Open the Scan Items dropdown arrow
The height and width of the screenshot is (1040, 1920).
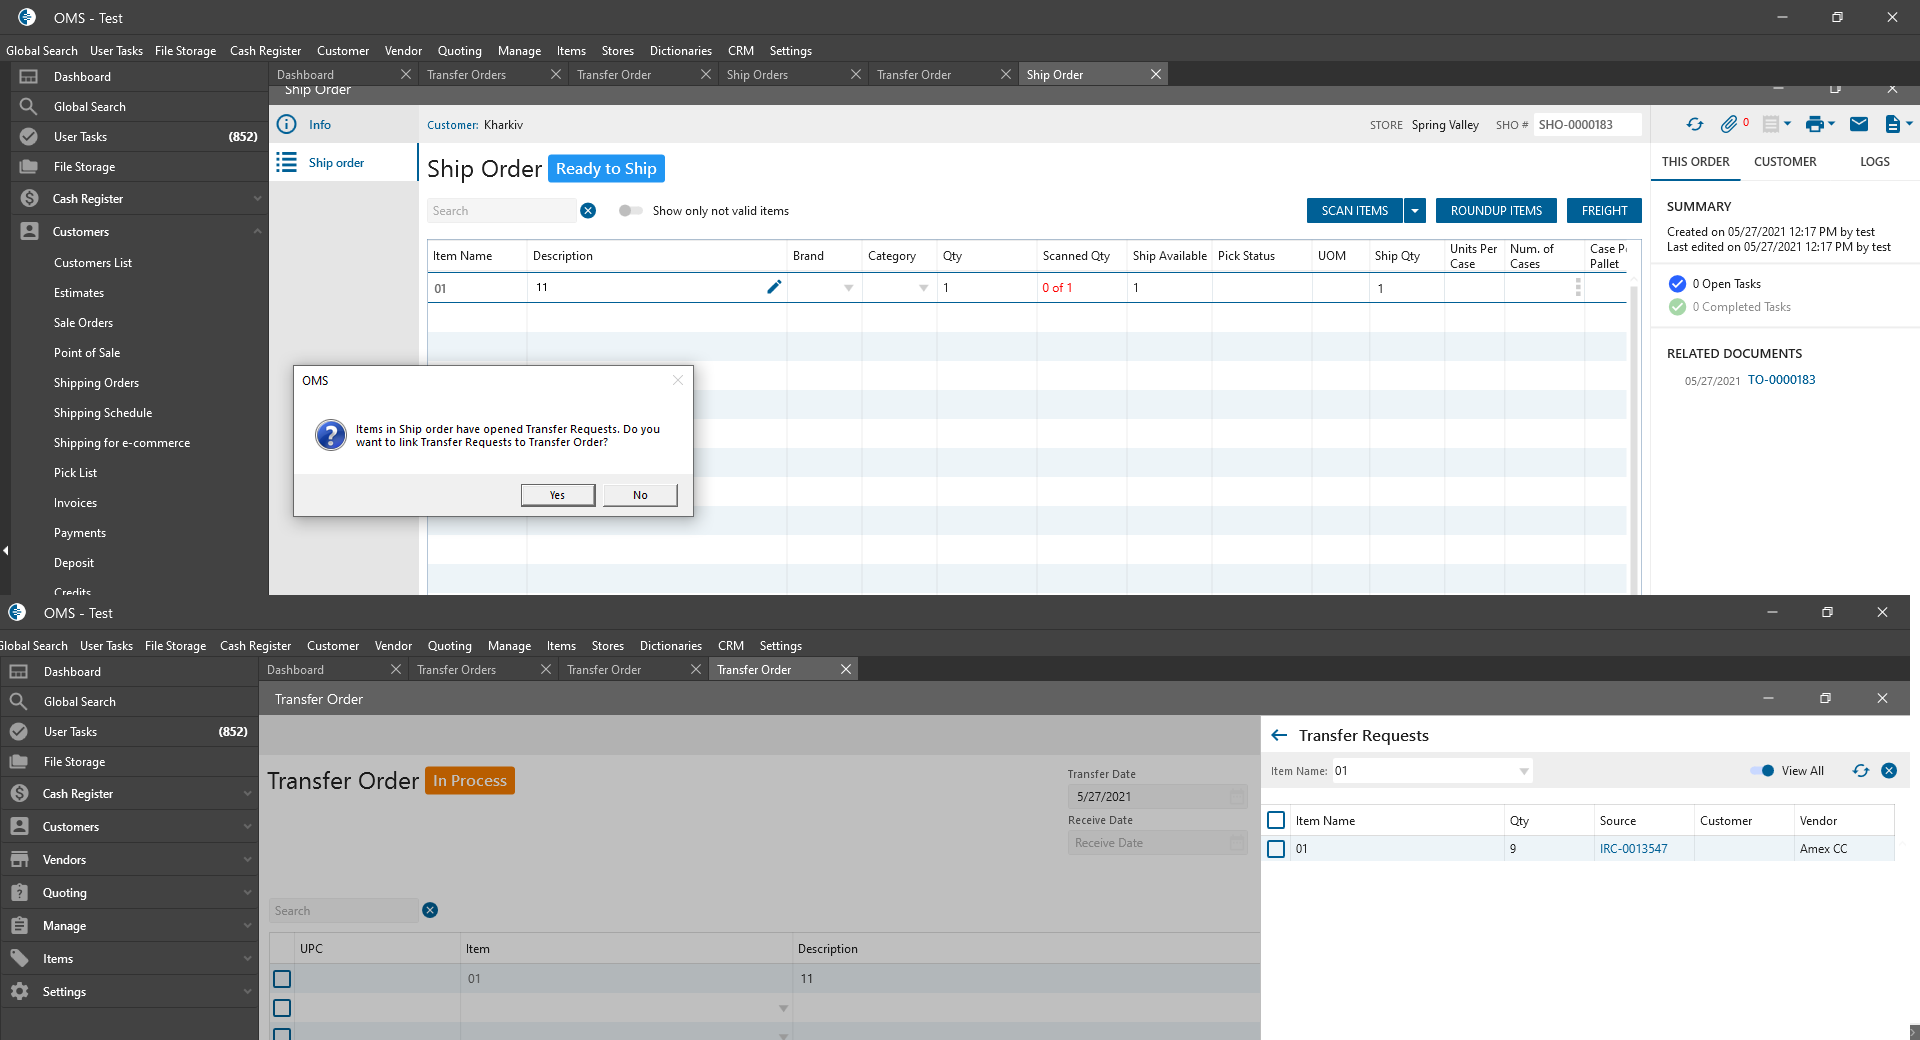click(1415, 210)
